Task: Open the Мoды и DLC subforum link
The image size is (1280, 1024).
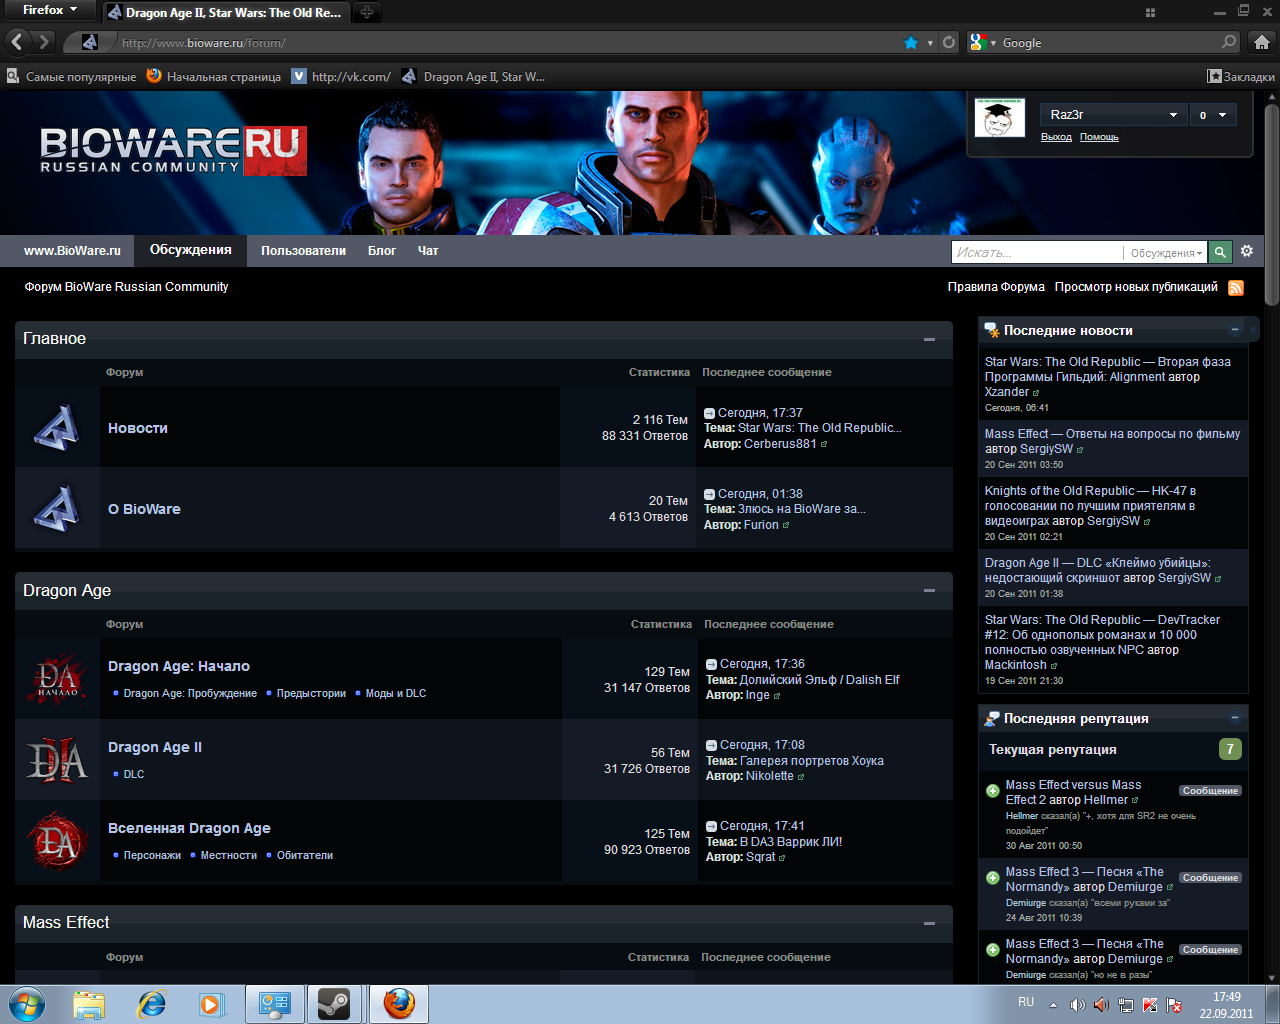Action: [396, 693]
